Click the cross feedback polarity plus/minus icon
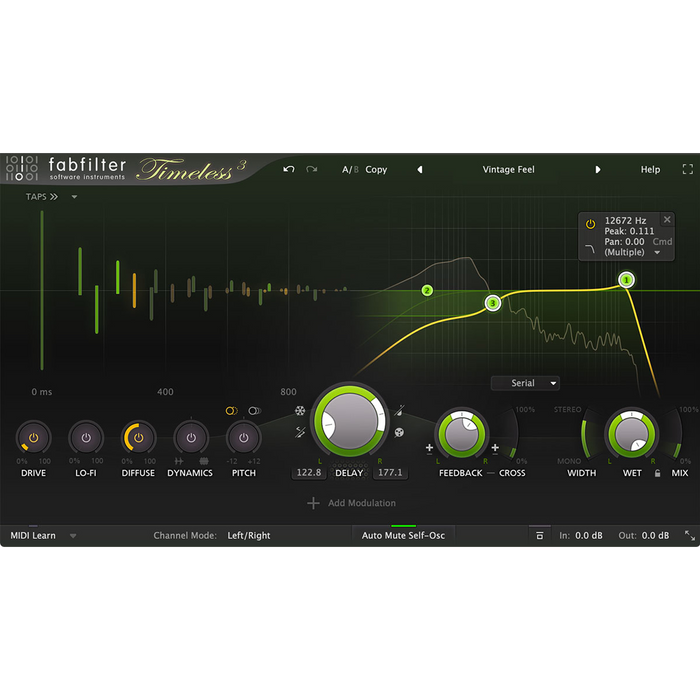700x700 pixels. [x=495, y=448]
